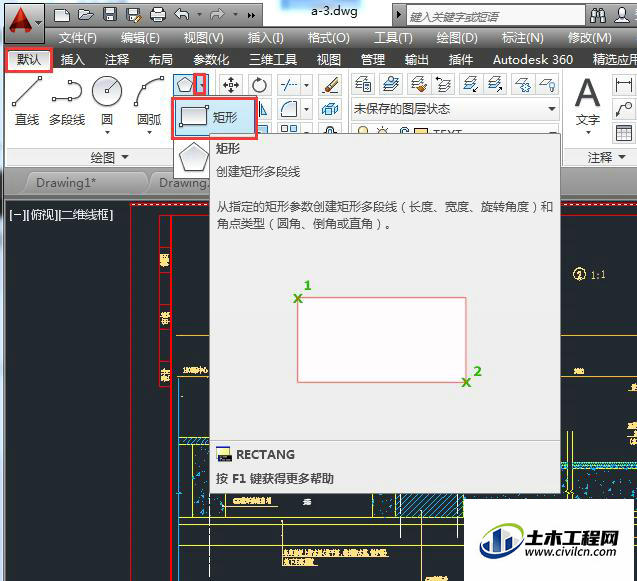637x581 pixels.
Task: Select the Erase tool icon
Action: pos(330,85)
